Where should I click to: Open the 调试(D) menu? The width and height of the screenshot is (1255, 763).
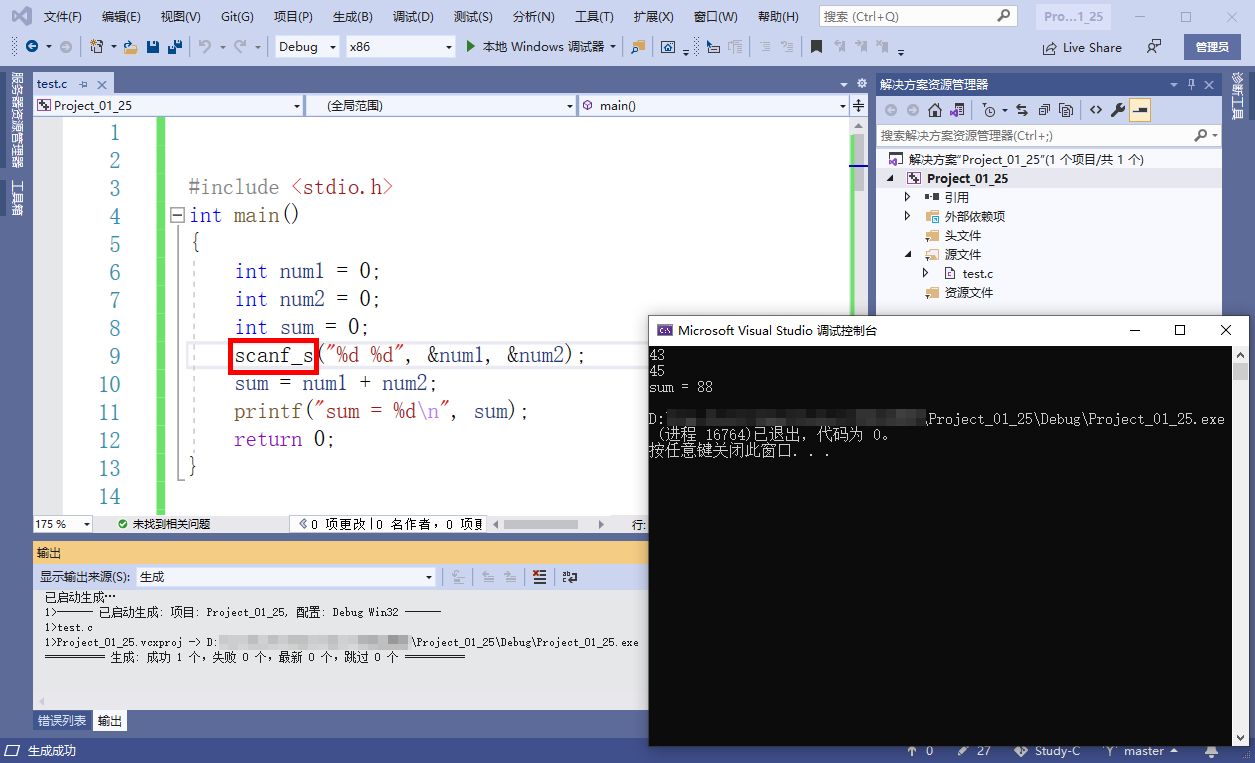(x=413, y=17)
